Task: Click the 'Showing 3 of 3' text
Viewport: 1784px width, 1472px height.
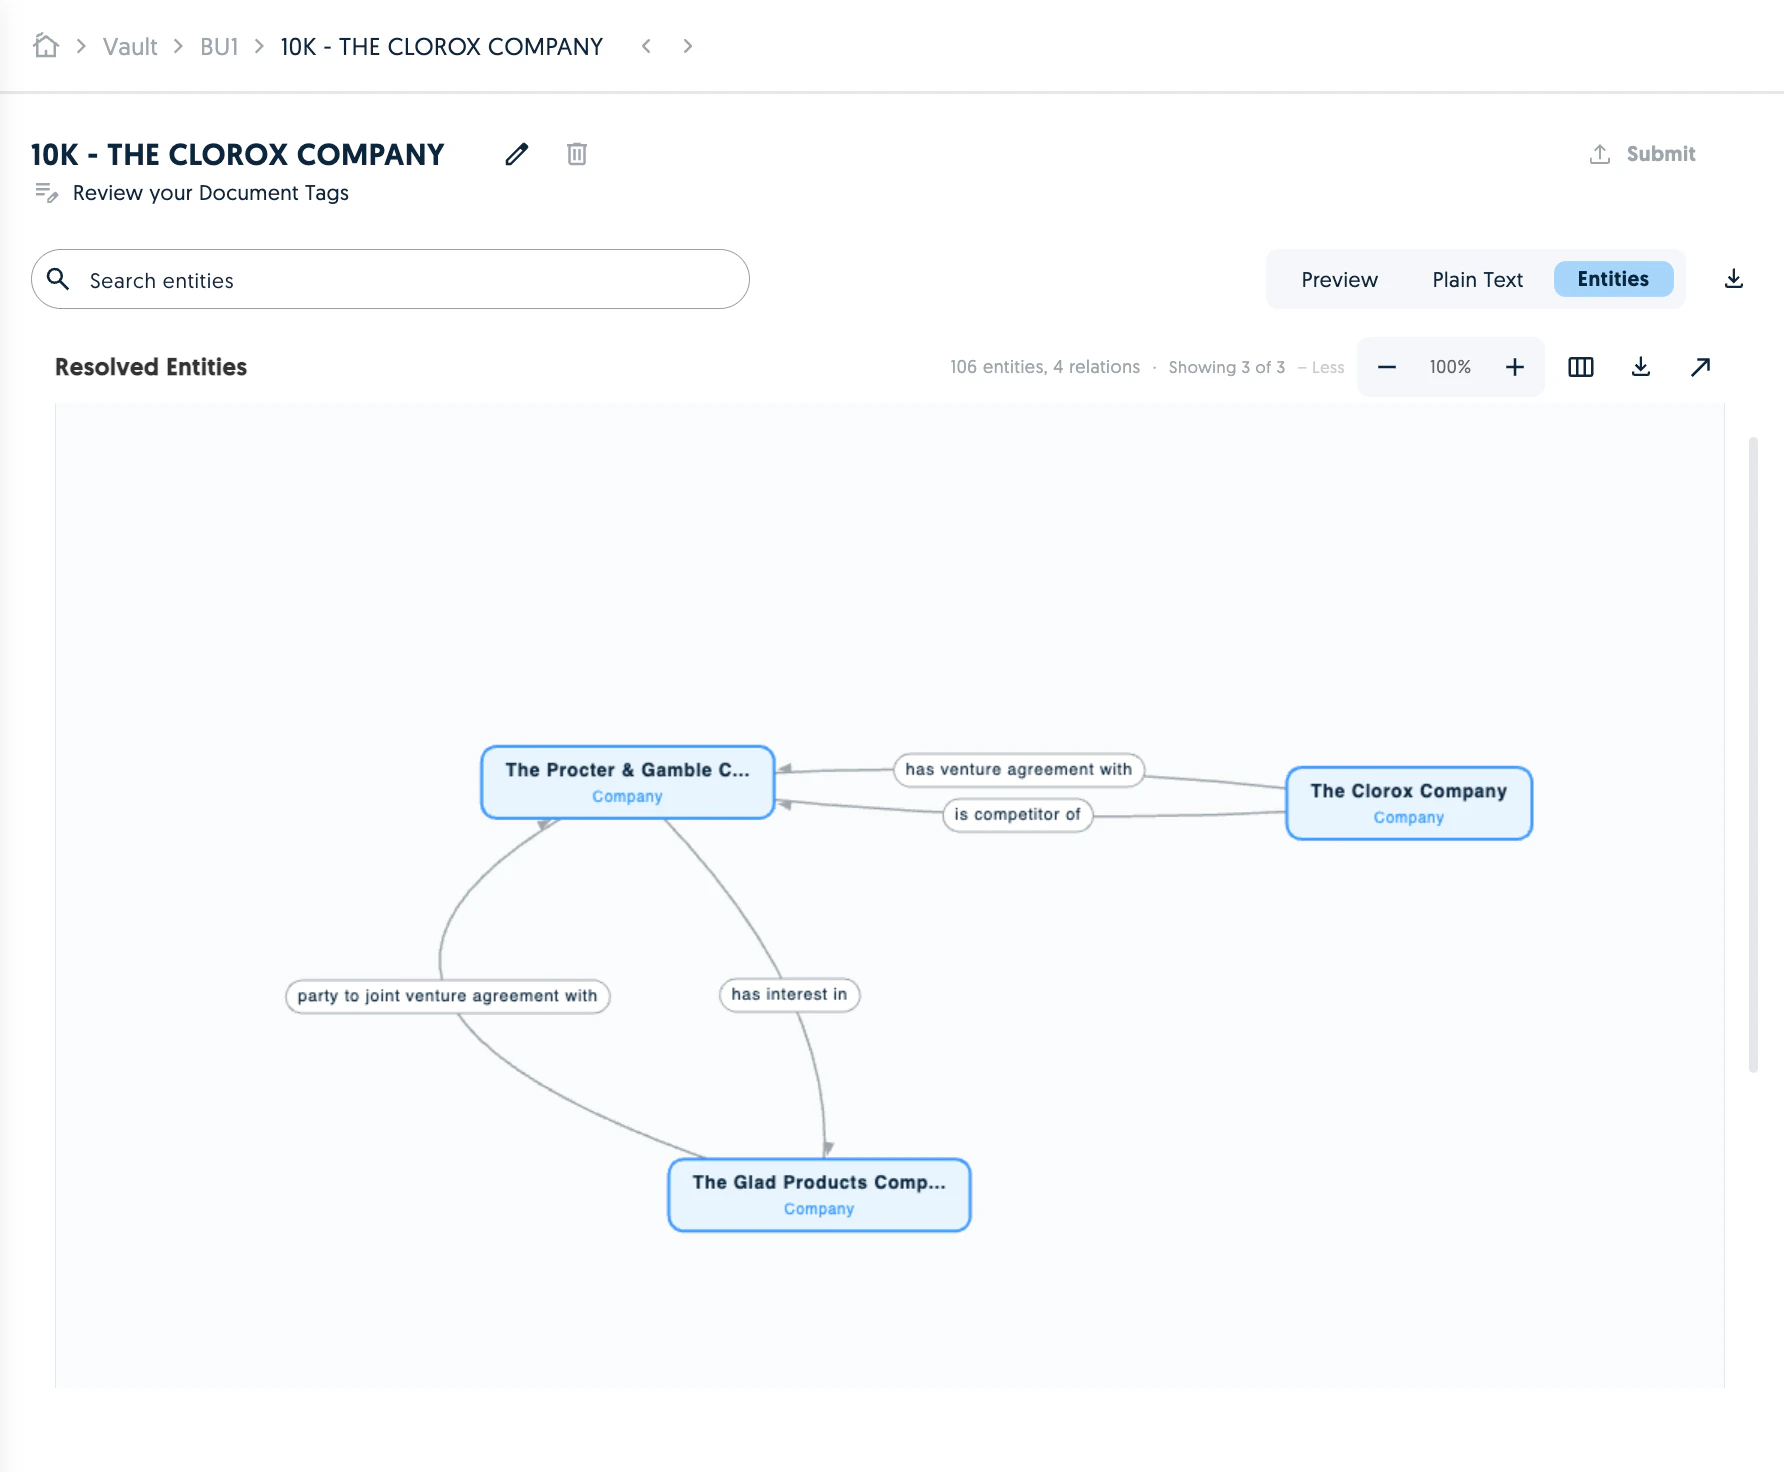Action: click(x=1227, y=367)
